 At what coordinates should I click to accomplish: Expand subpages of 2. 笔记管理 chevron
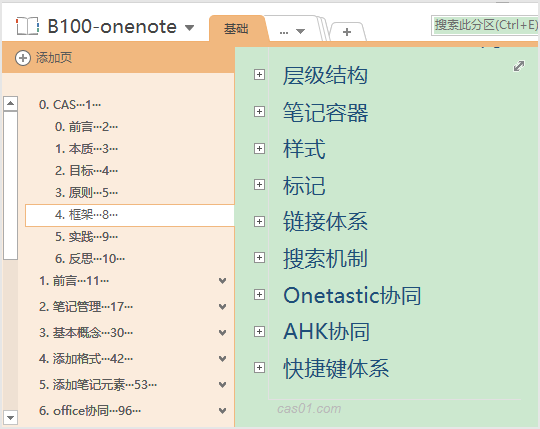point(222,306)
